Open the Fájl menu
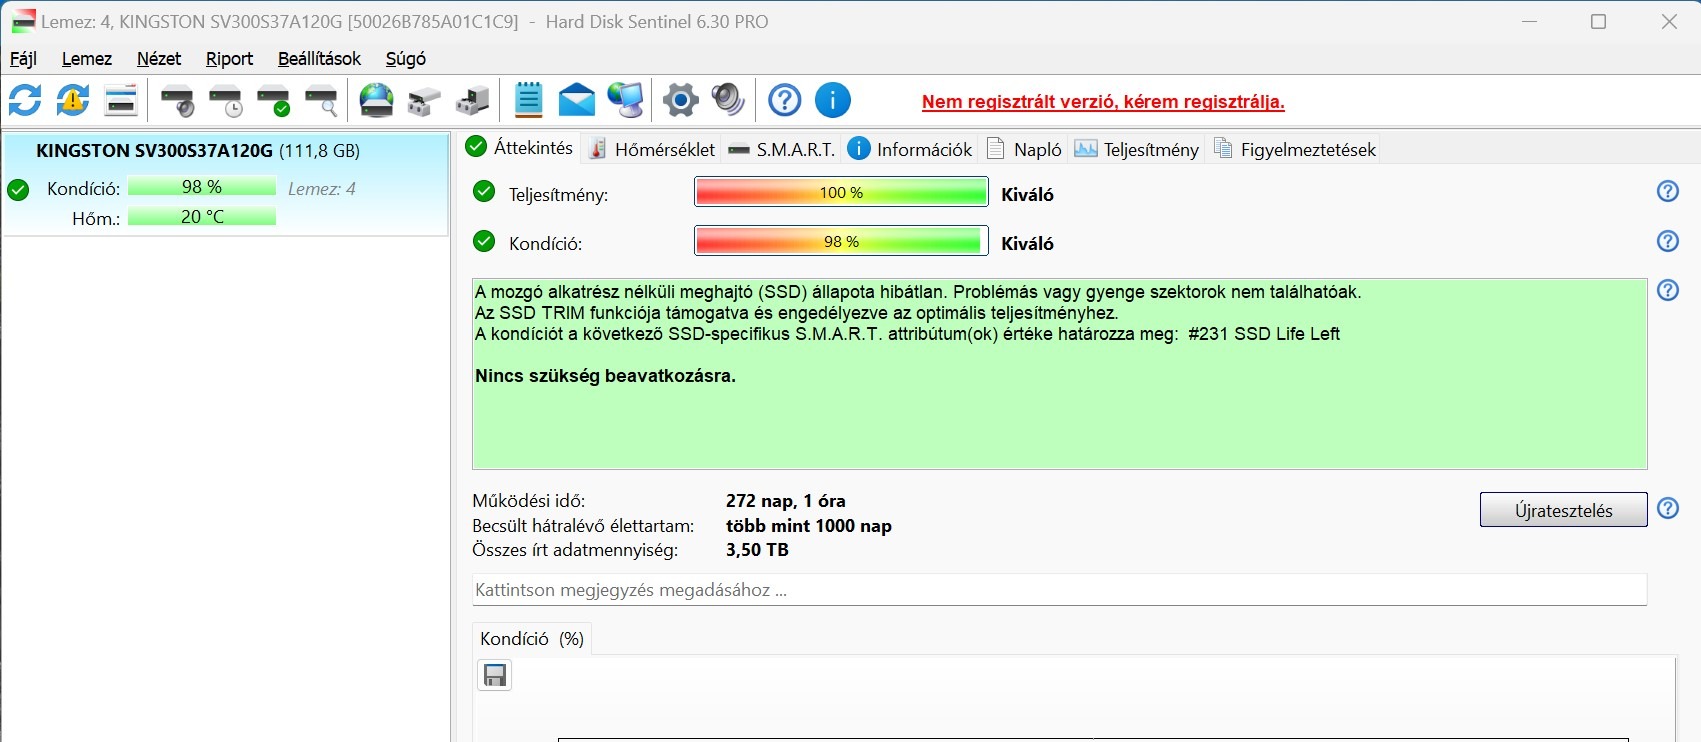 (x=23, y=59)
